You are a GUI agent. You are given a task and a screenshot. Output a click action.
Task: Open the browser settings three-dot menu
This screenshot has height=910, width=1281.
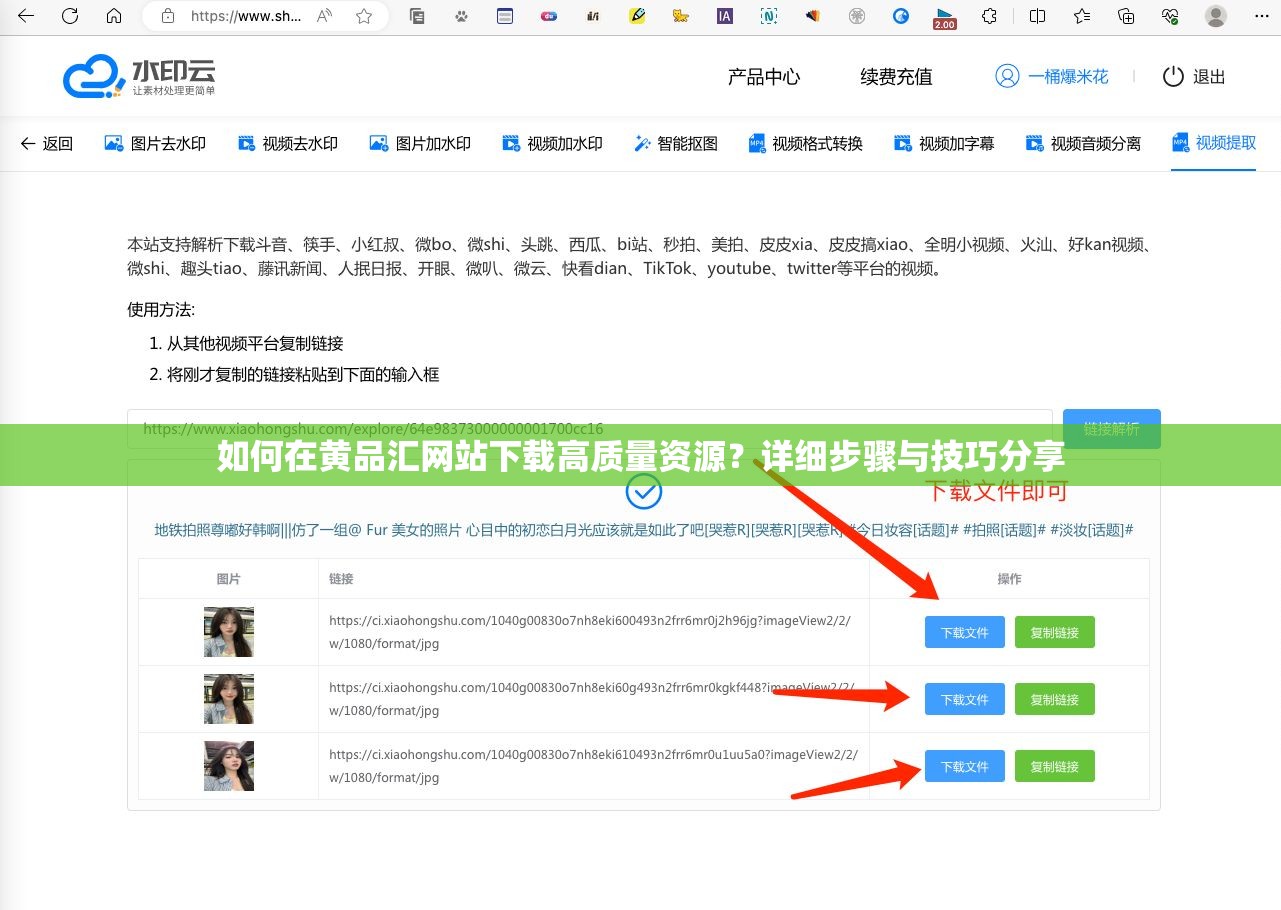(x=1260, y=16)
